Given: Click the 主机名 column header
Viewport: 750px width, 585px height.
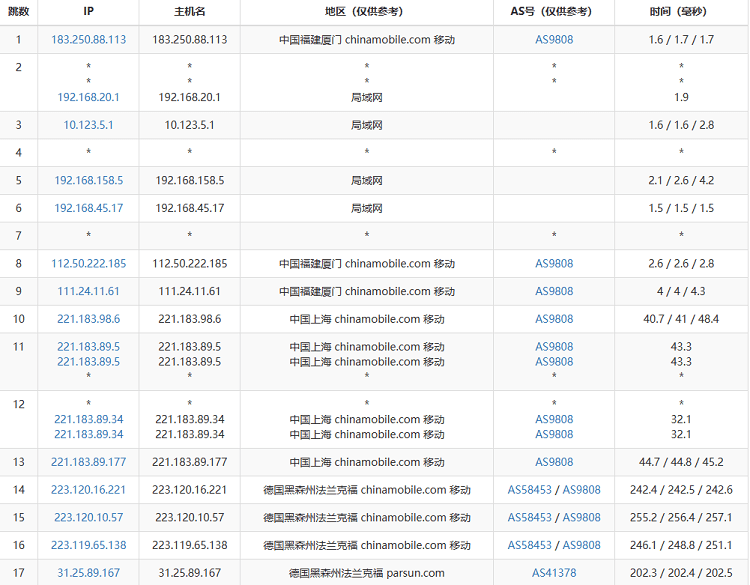Looking at the screenshot, I should pyautogui.click(x=189, y=11).
